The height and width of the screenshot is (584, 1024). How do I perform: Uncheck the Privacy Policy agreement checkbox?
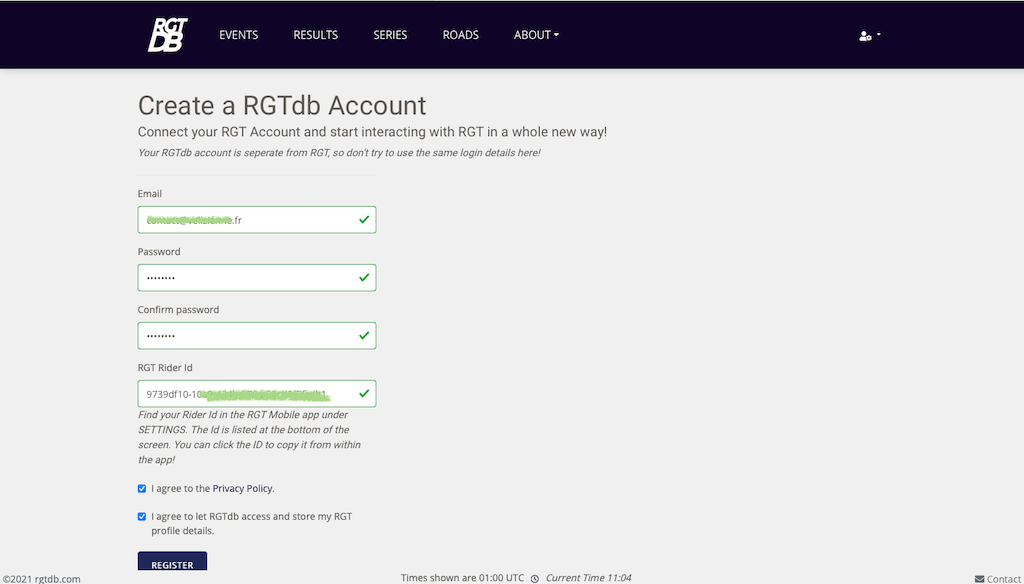tap(142, 489)
